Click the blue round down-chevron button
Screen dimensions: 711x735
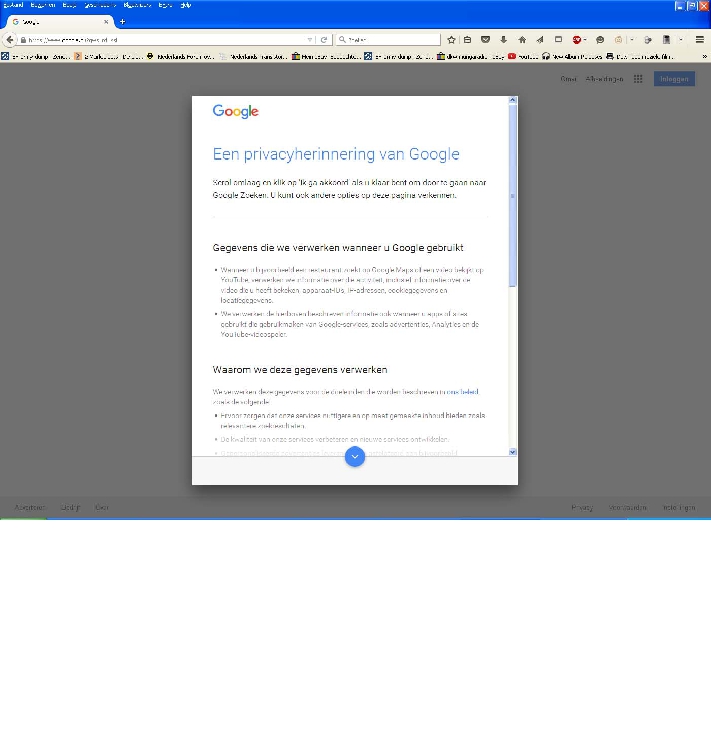click(355, 457)
